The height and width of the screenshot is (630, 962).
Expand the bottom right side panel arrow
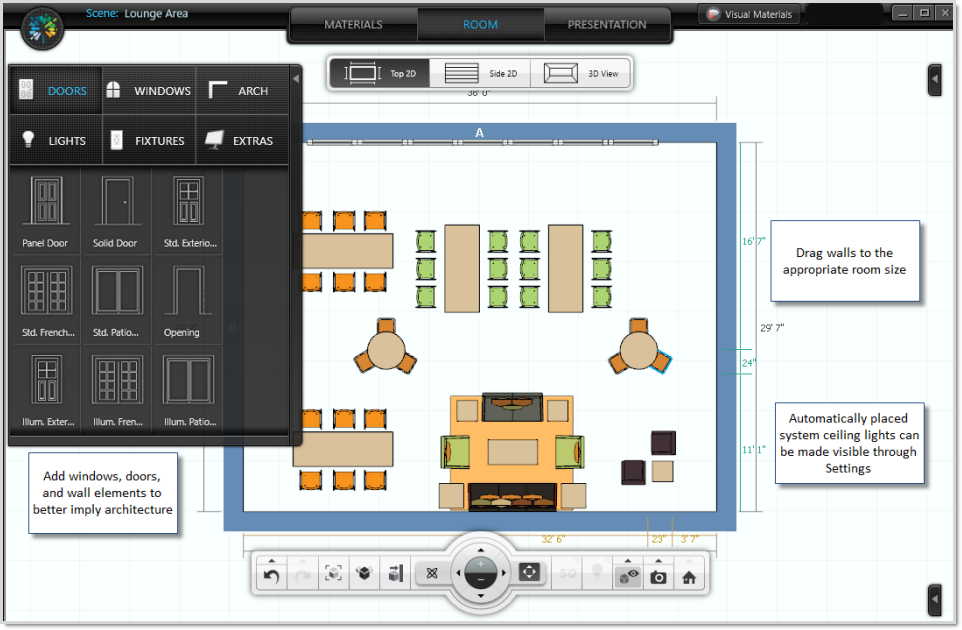pyautogui.click(x=934, y=599)
